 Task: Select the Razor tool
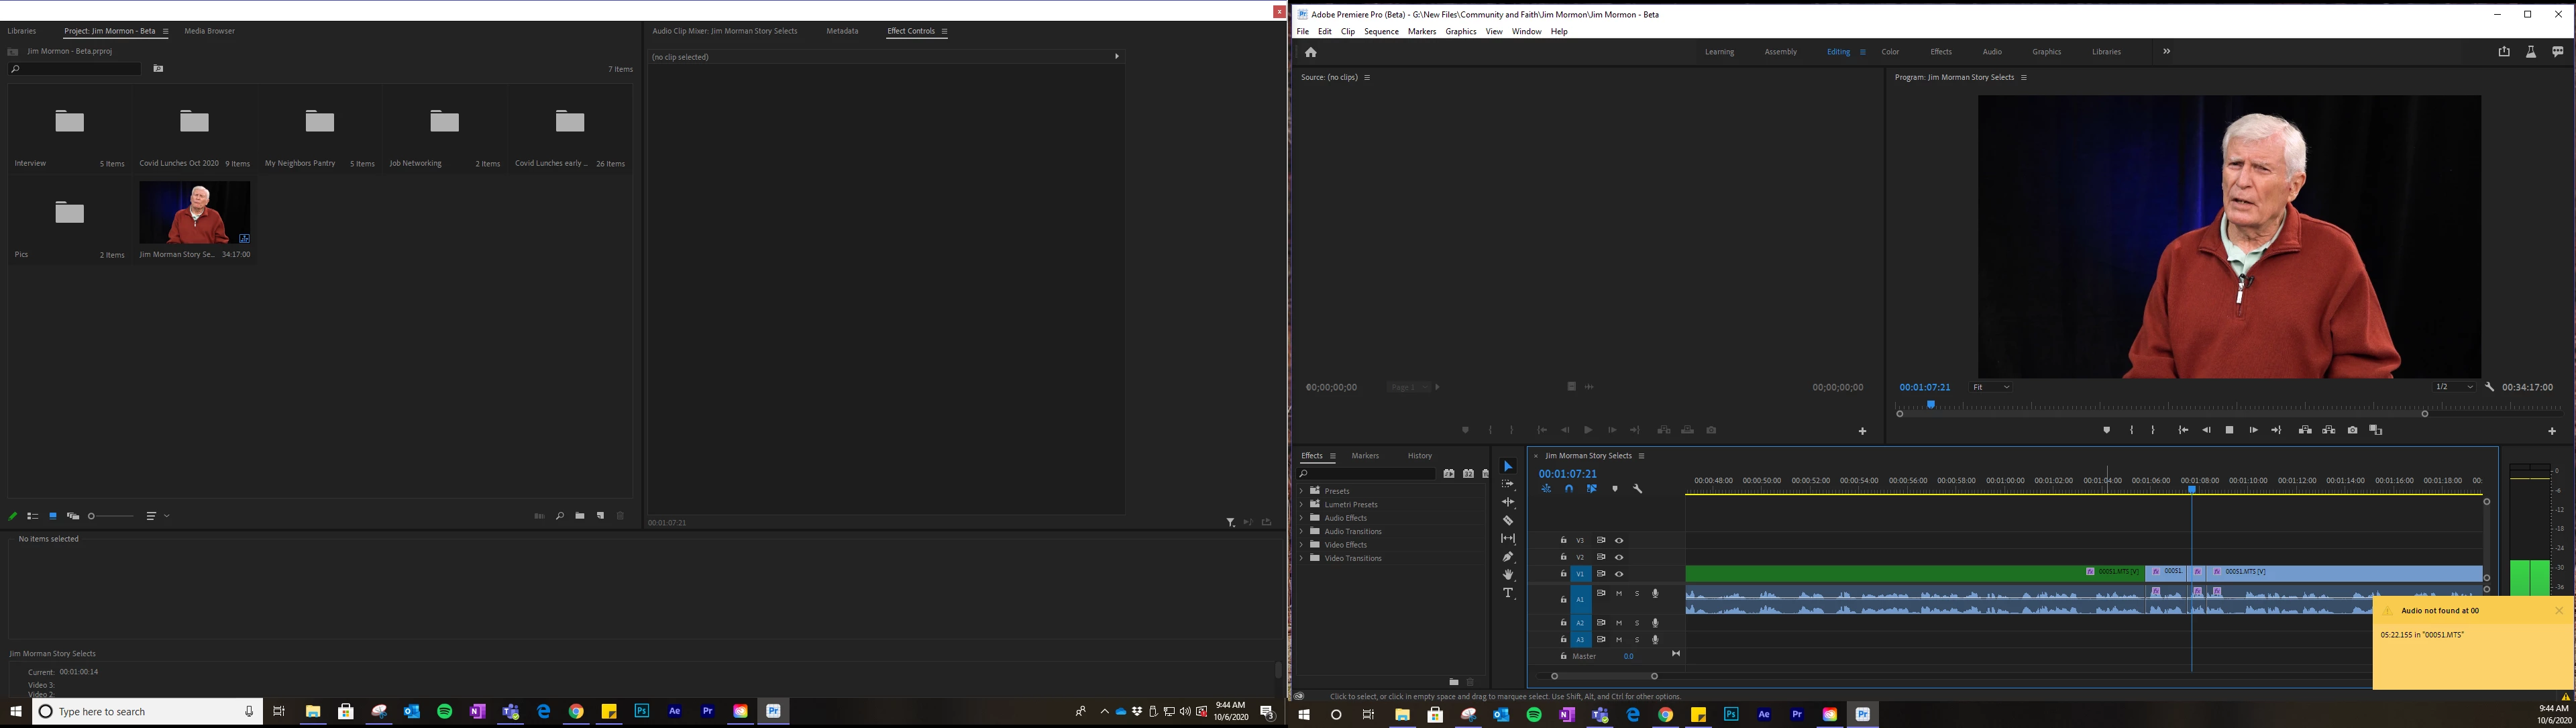point(1508,520)
